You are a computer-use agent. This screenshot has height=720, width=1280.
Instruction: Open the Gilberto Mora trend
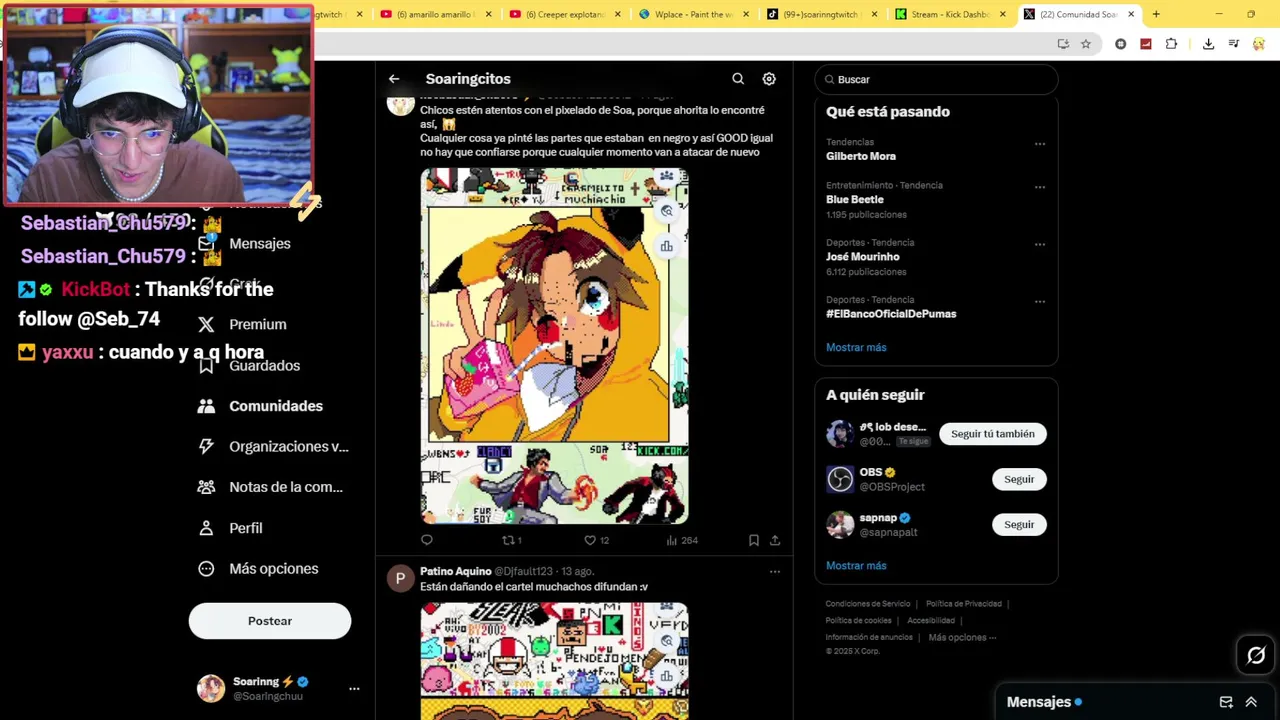[861, 156]
